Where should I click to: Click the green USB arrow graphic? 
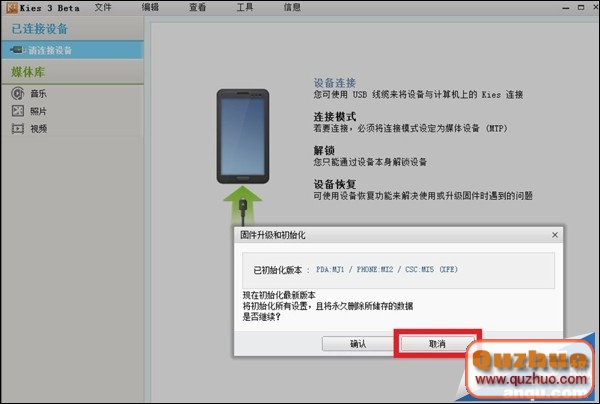tap(243, 206)
